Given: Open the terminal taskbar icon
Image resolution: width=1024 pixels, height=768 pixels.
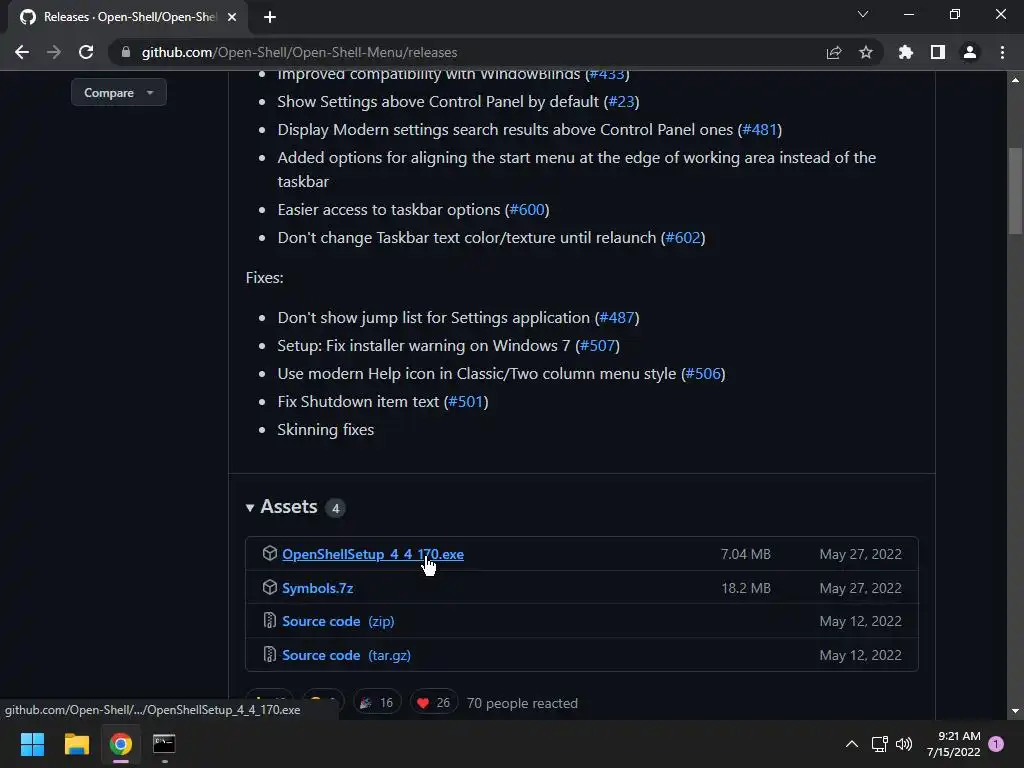Looking at the screenshot, I should (164, 744).
